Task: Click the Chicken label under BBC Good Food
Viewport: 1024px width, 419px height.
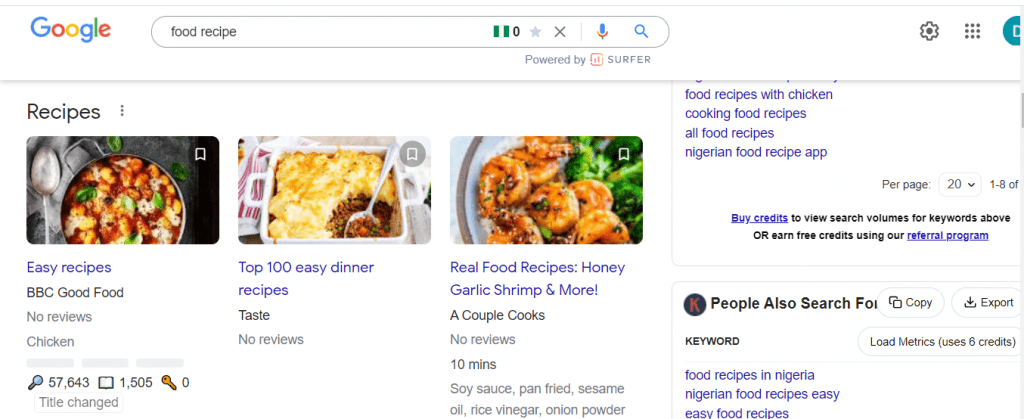Action: click(50, 341)
